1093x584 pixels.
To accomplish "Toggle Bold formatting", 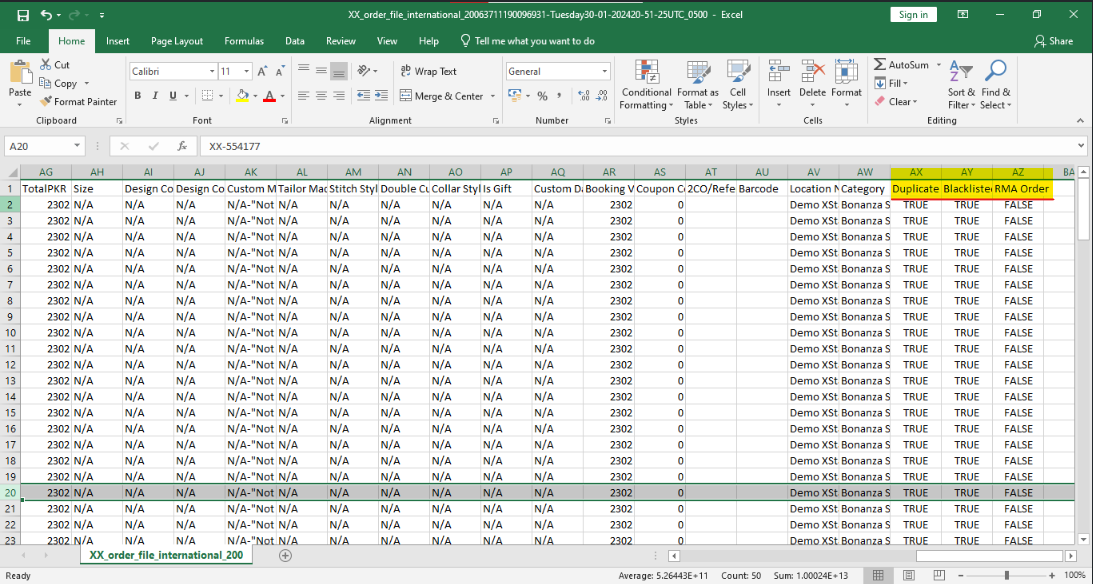I will [137, 96].
